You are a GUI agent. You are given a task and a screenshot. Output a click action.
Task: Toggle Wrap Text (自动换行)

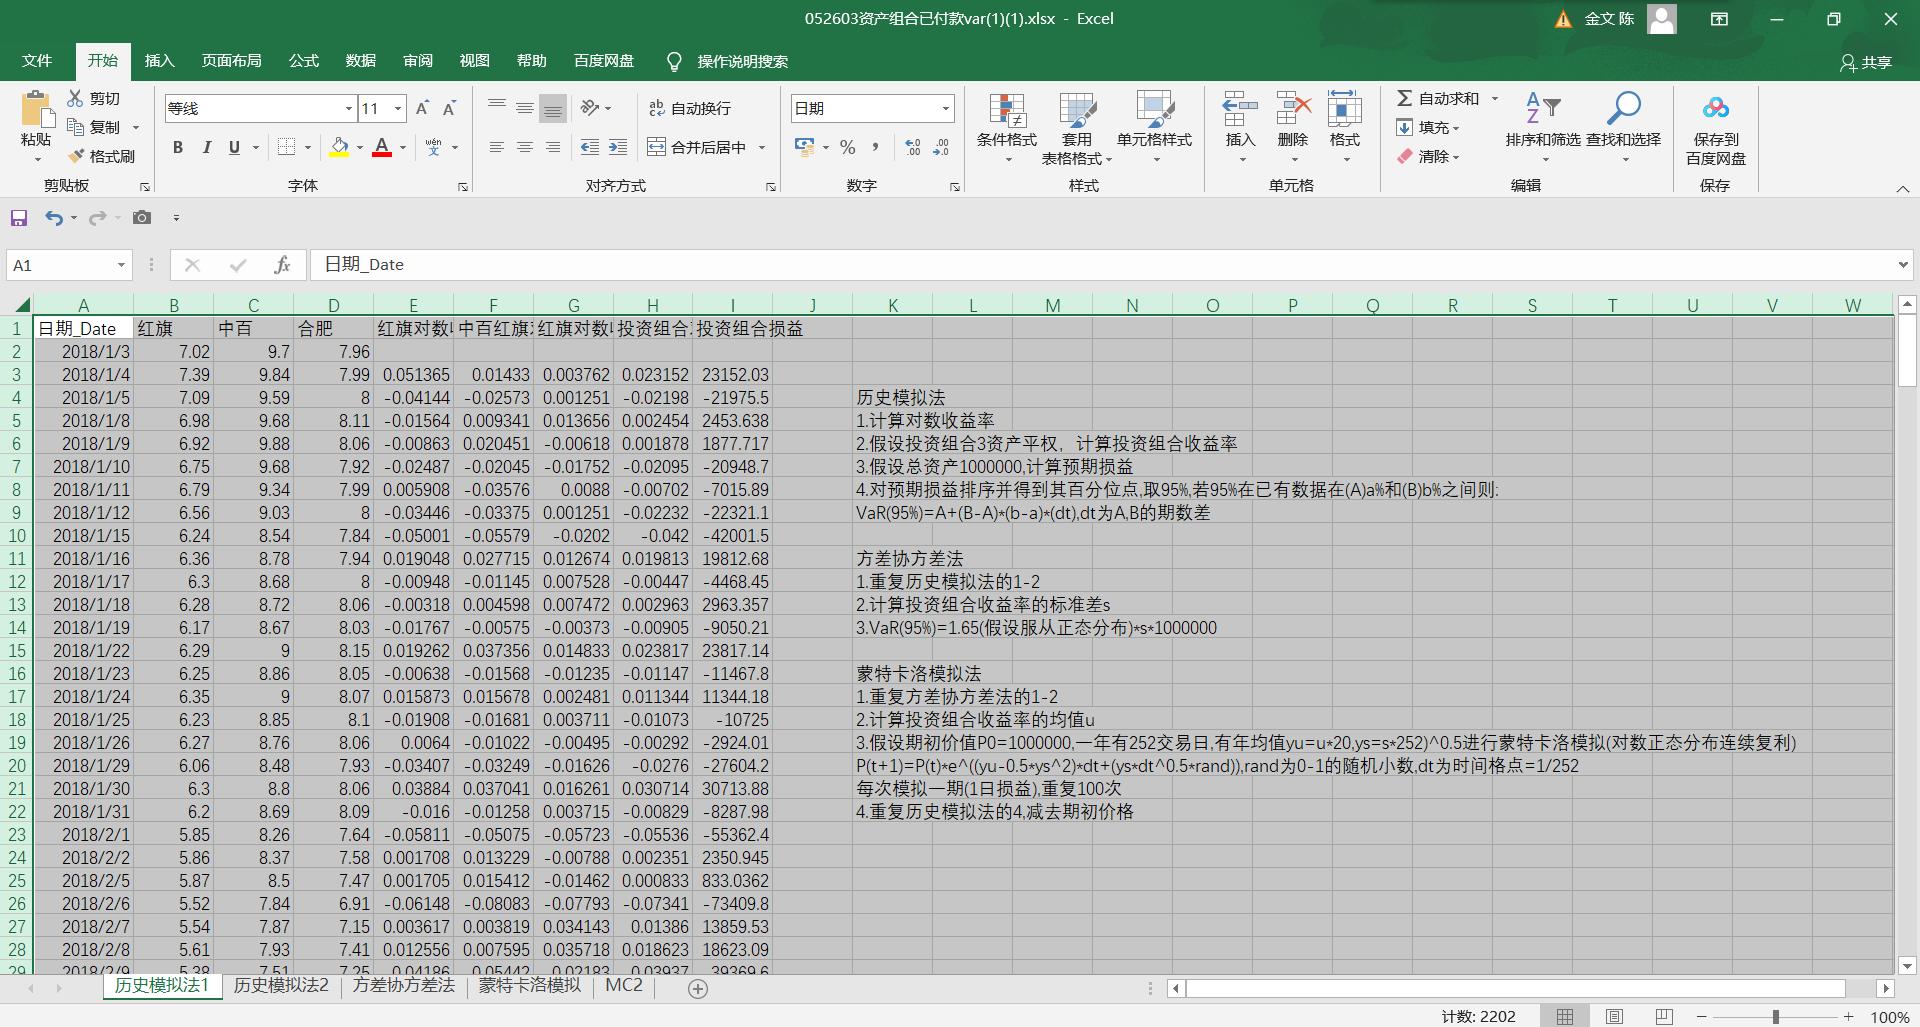(x=690, y=108)
